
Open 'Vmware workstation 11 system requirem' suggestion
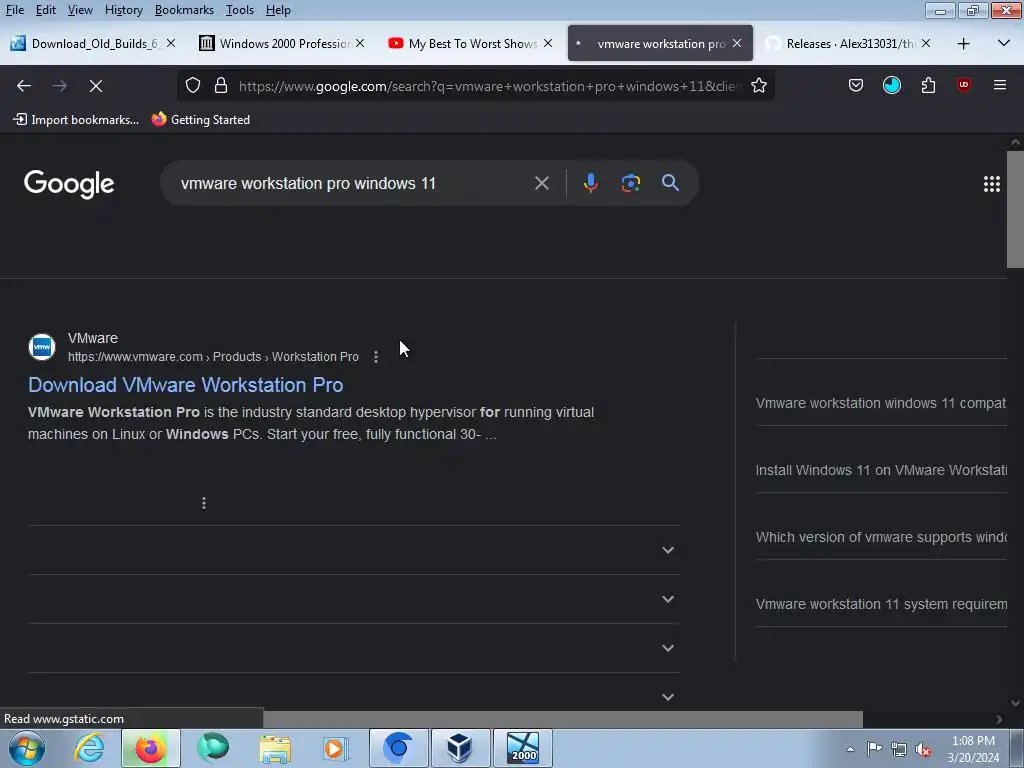[x=881, y=604]
